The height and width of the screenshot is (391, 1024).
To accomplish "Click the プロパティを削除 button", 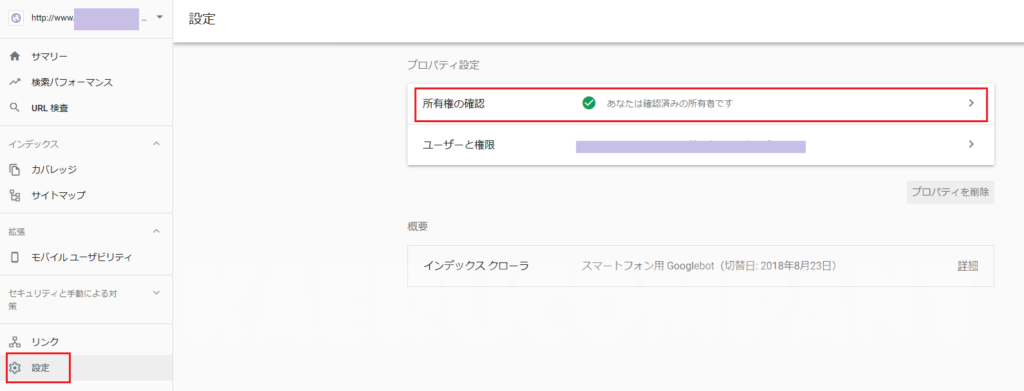I will (x=950, y=193).
